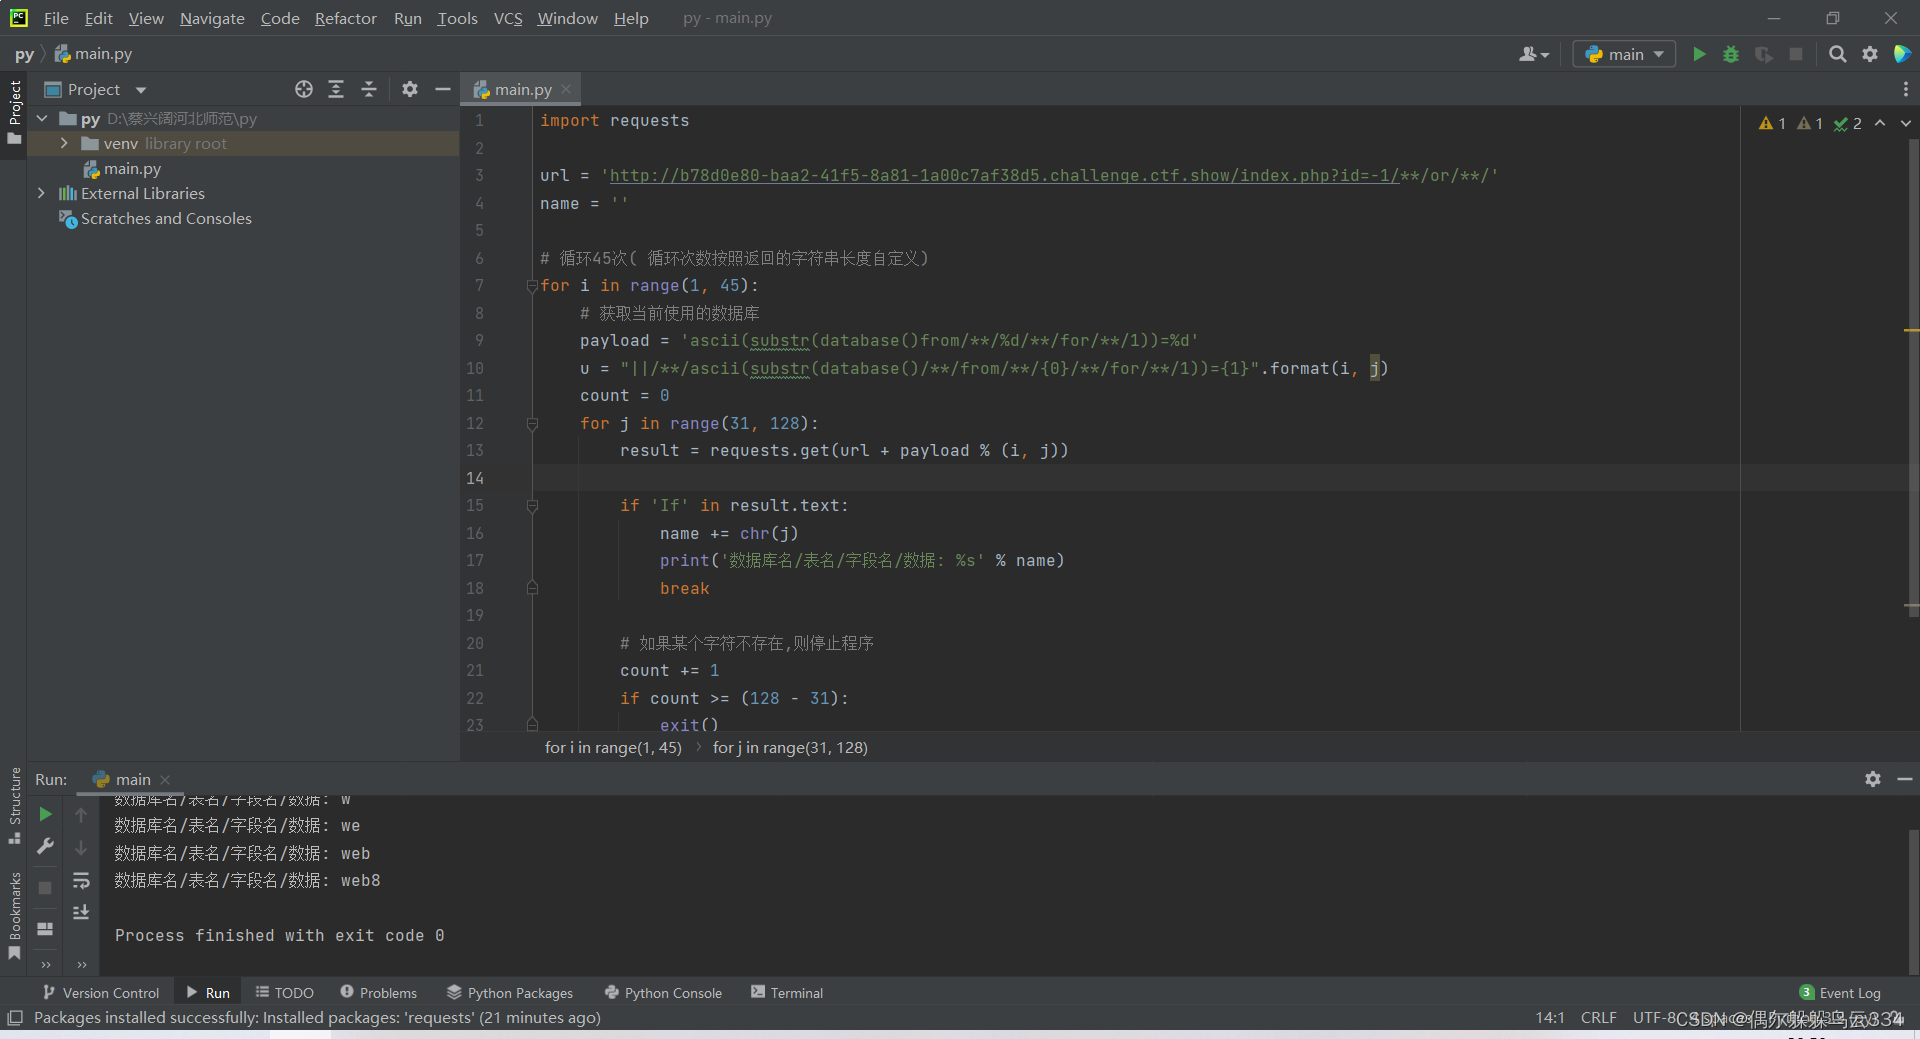Screen dimensions: 1920x1039
Task: Collapse all nodes in Project panel toolbar
Action: (368, 89)
